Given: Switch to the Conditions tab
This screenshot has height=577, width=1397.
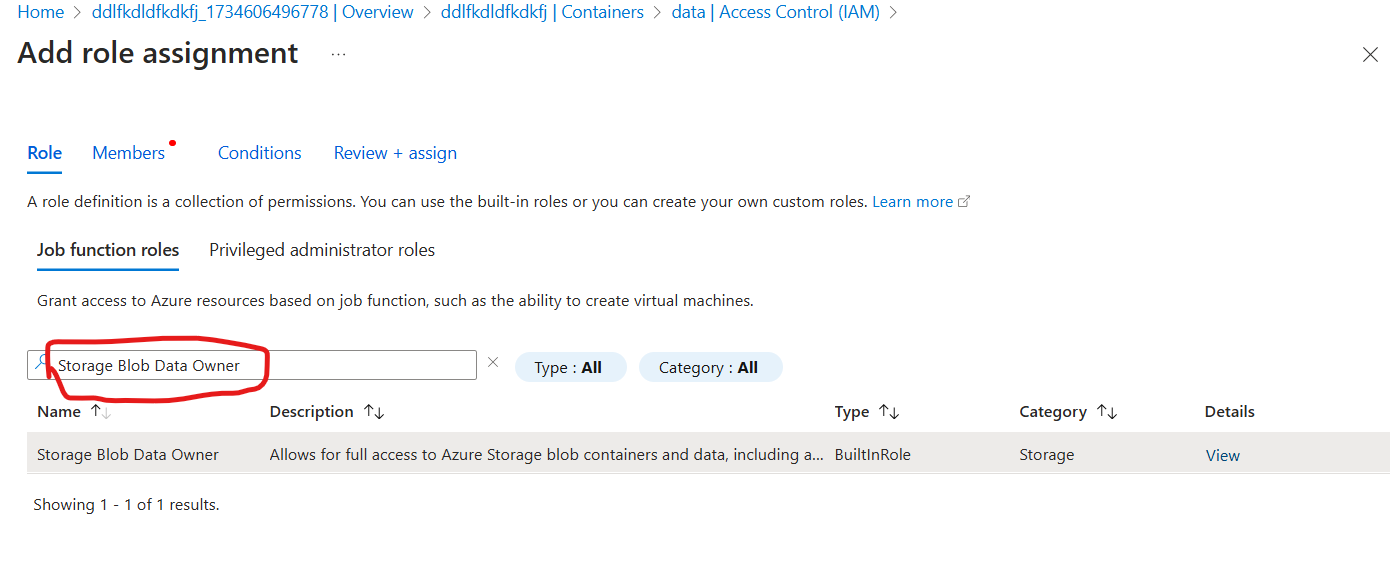Looking at the screenshot, I should click(259, 153).
